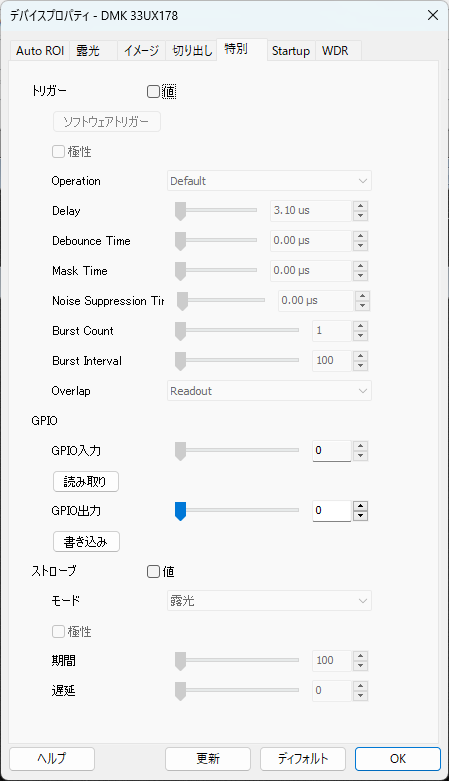This screenshot has height=781, width=449.
Task: Open the Operation dropdown
Action: point(269,181)
